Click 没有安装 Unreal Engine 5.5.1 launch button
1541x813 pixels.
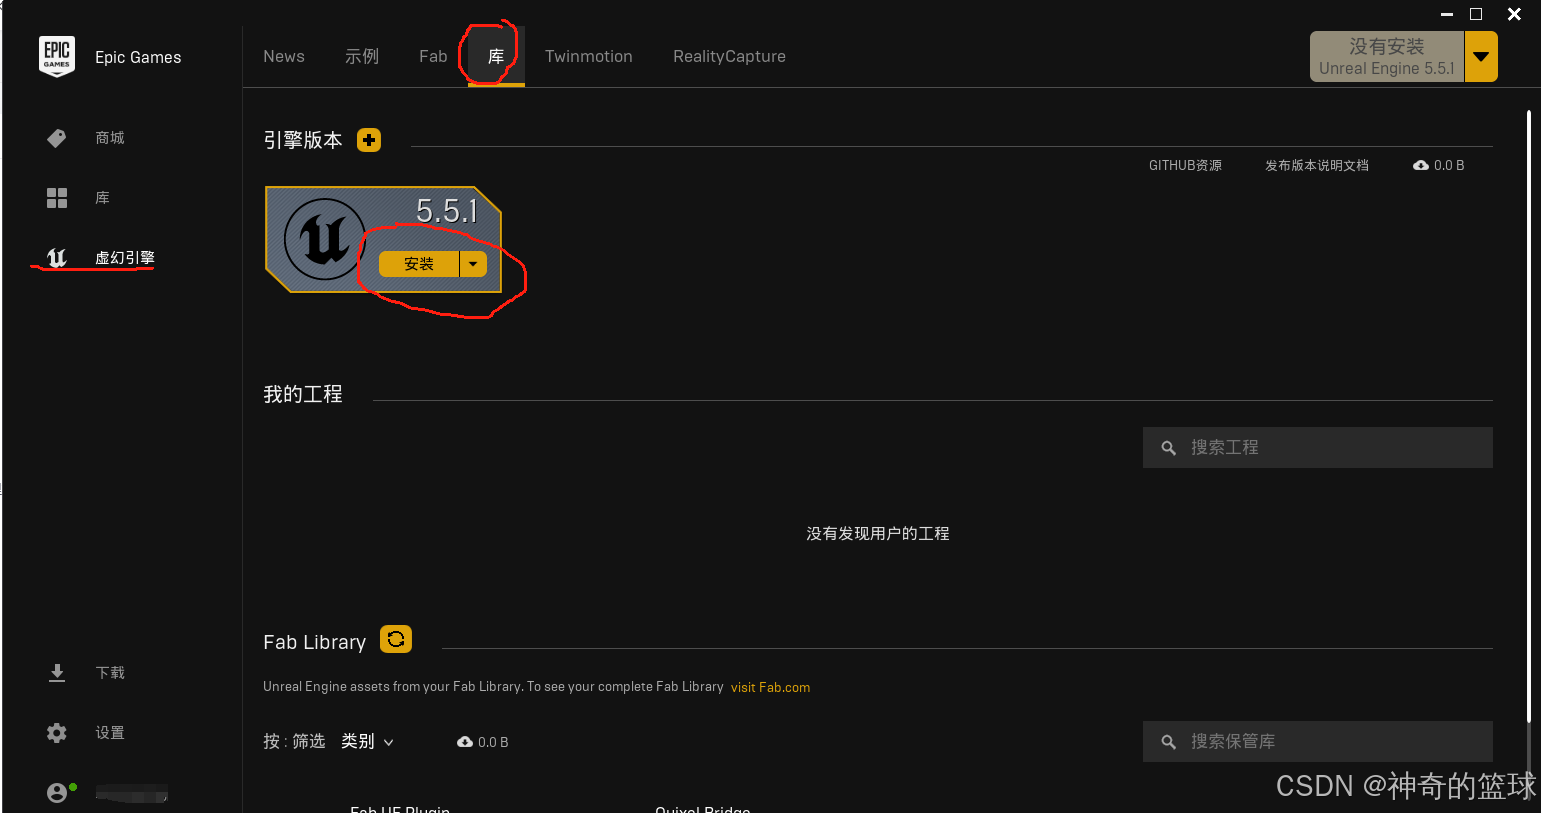coord(1387,56)
